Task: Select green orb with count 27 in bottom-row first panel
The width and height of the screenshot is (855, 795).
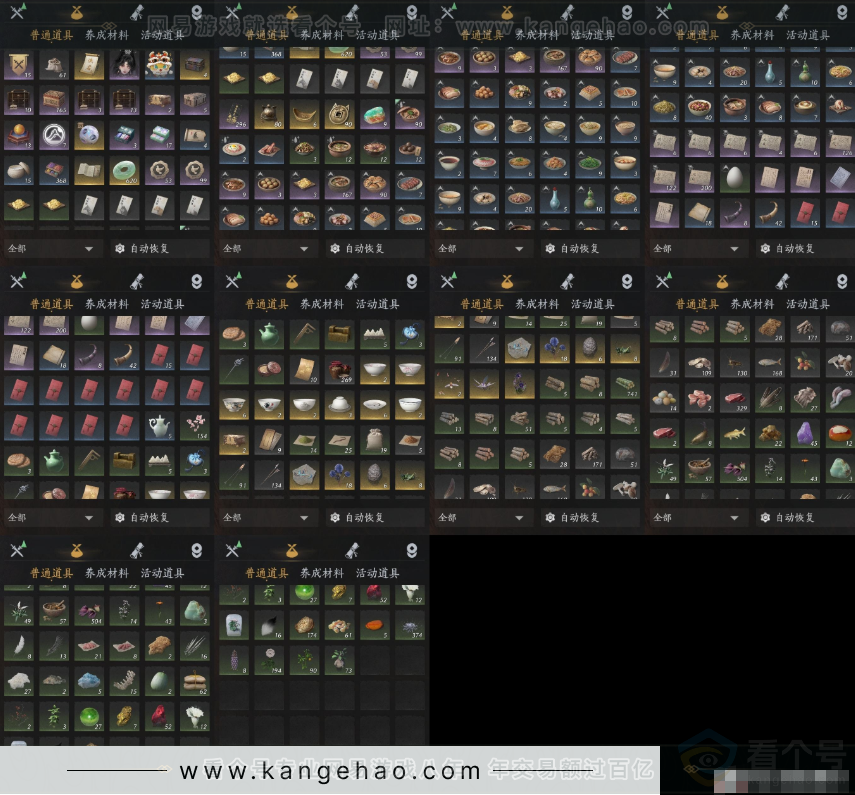Action: [89, 717]
